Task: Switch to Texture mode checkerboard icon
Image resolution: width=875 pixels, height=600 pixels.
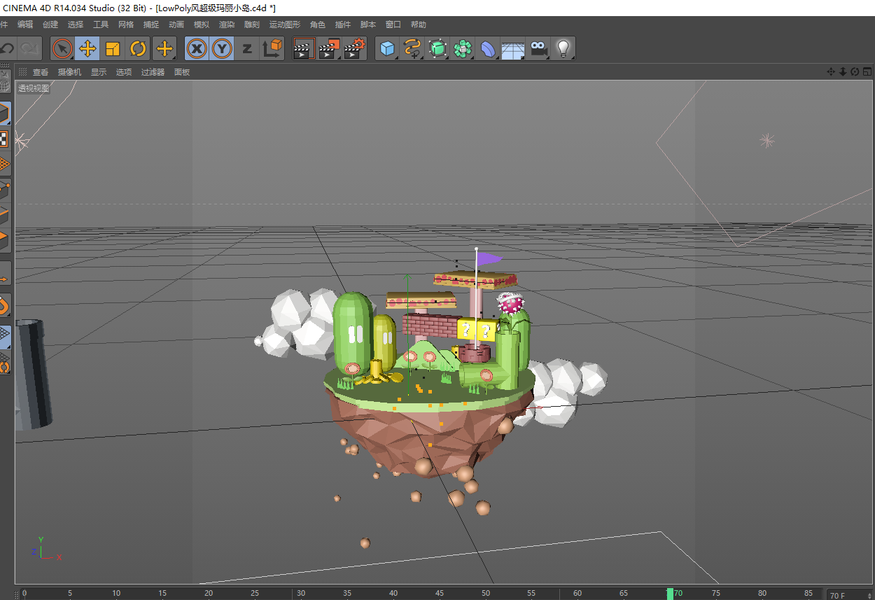Action: 4,139
